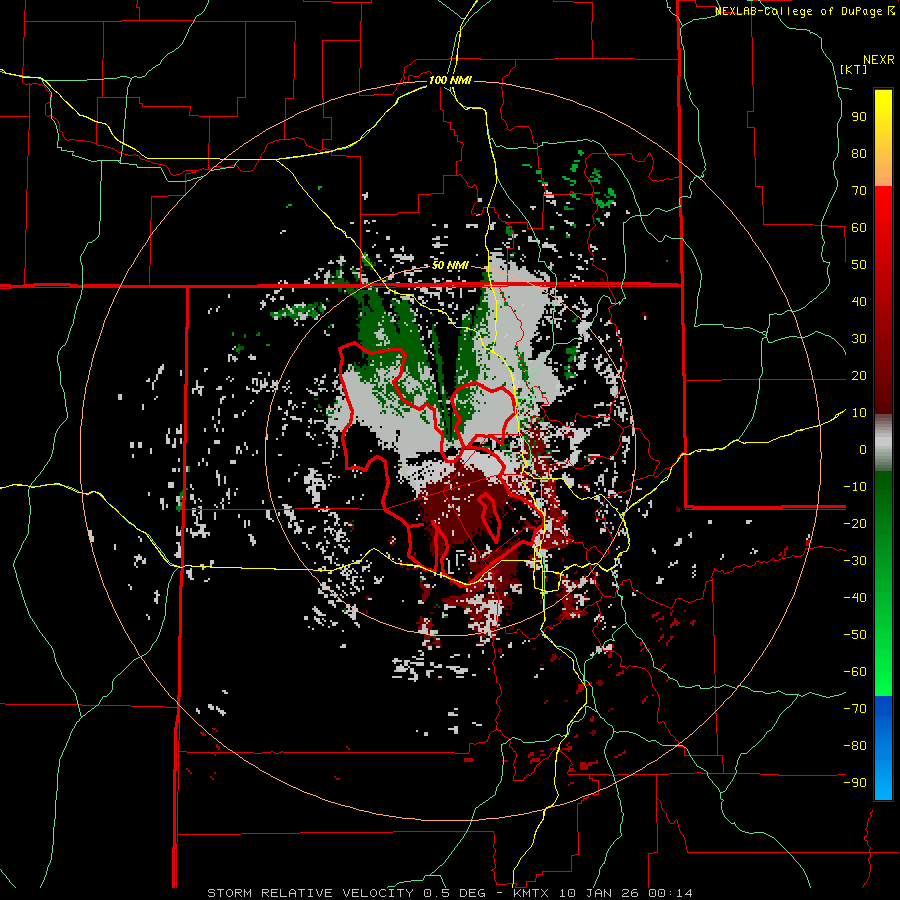
Task: Click the scale value "90" at the top of the legend
Action: click(859, 117)
